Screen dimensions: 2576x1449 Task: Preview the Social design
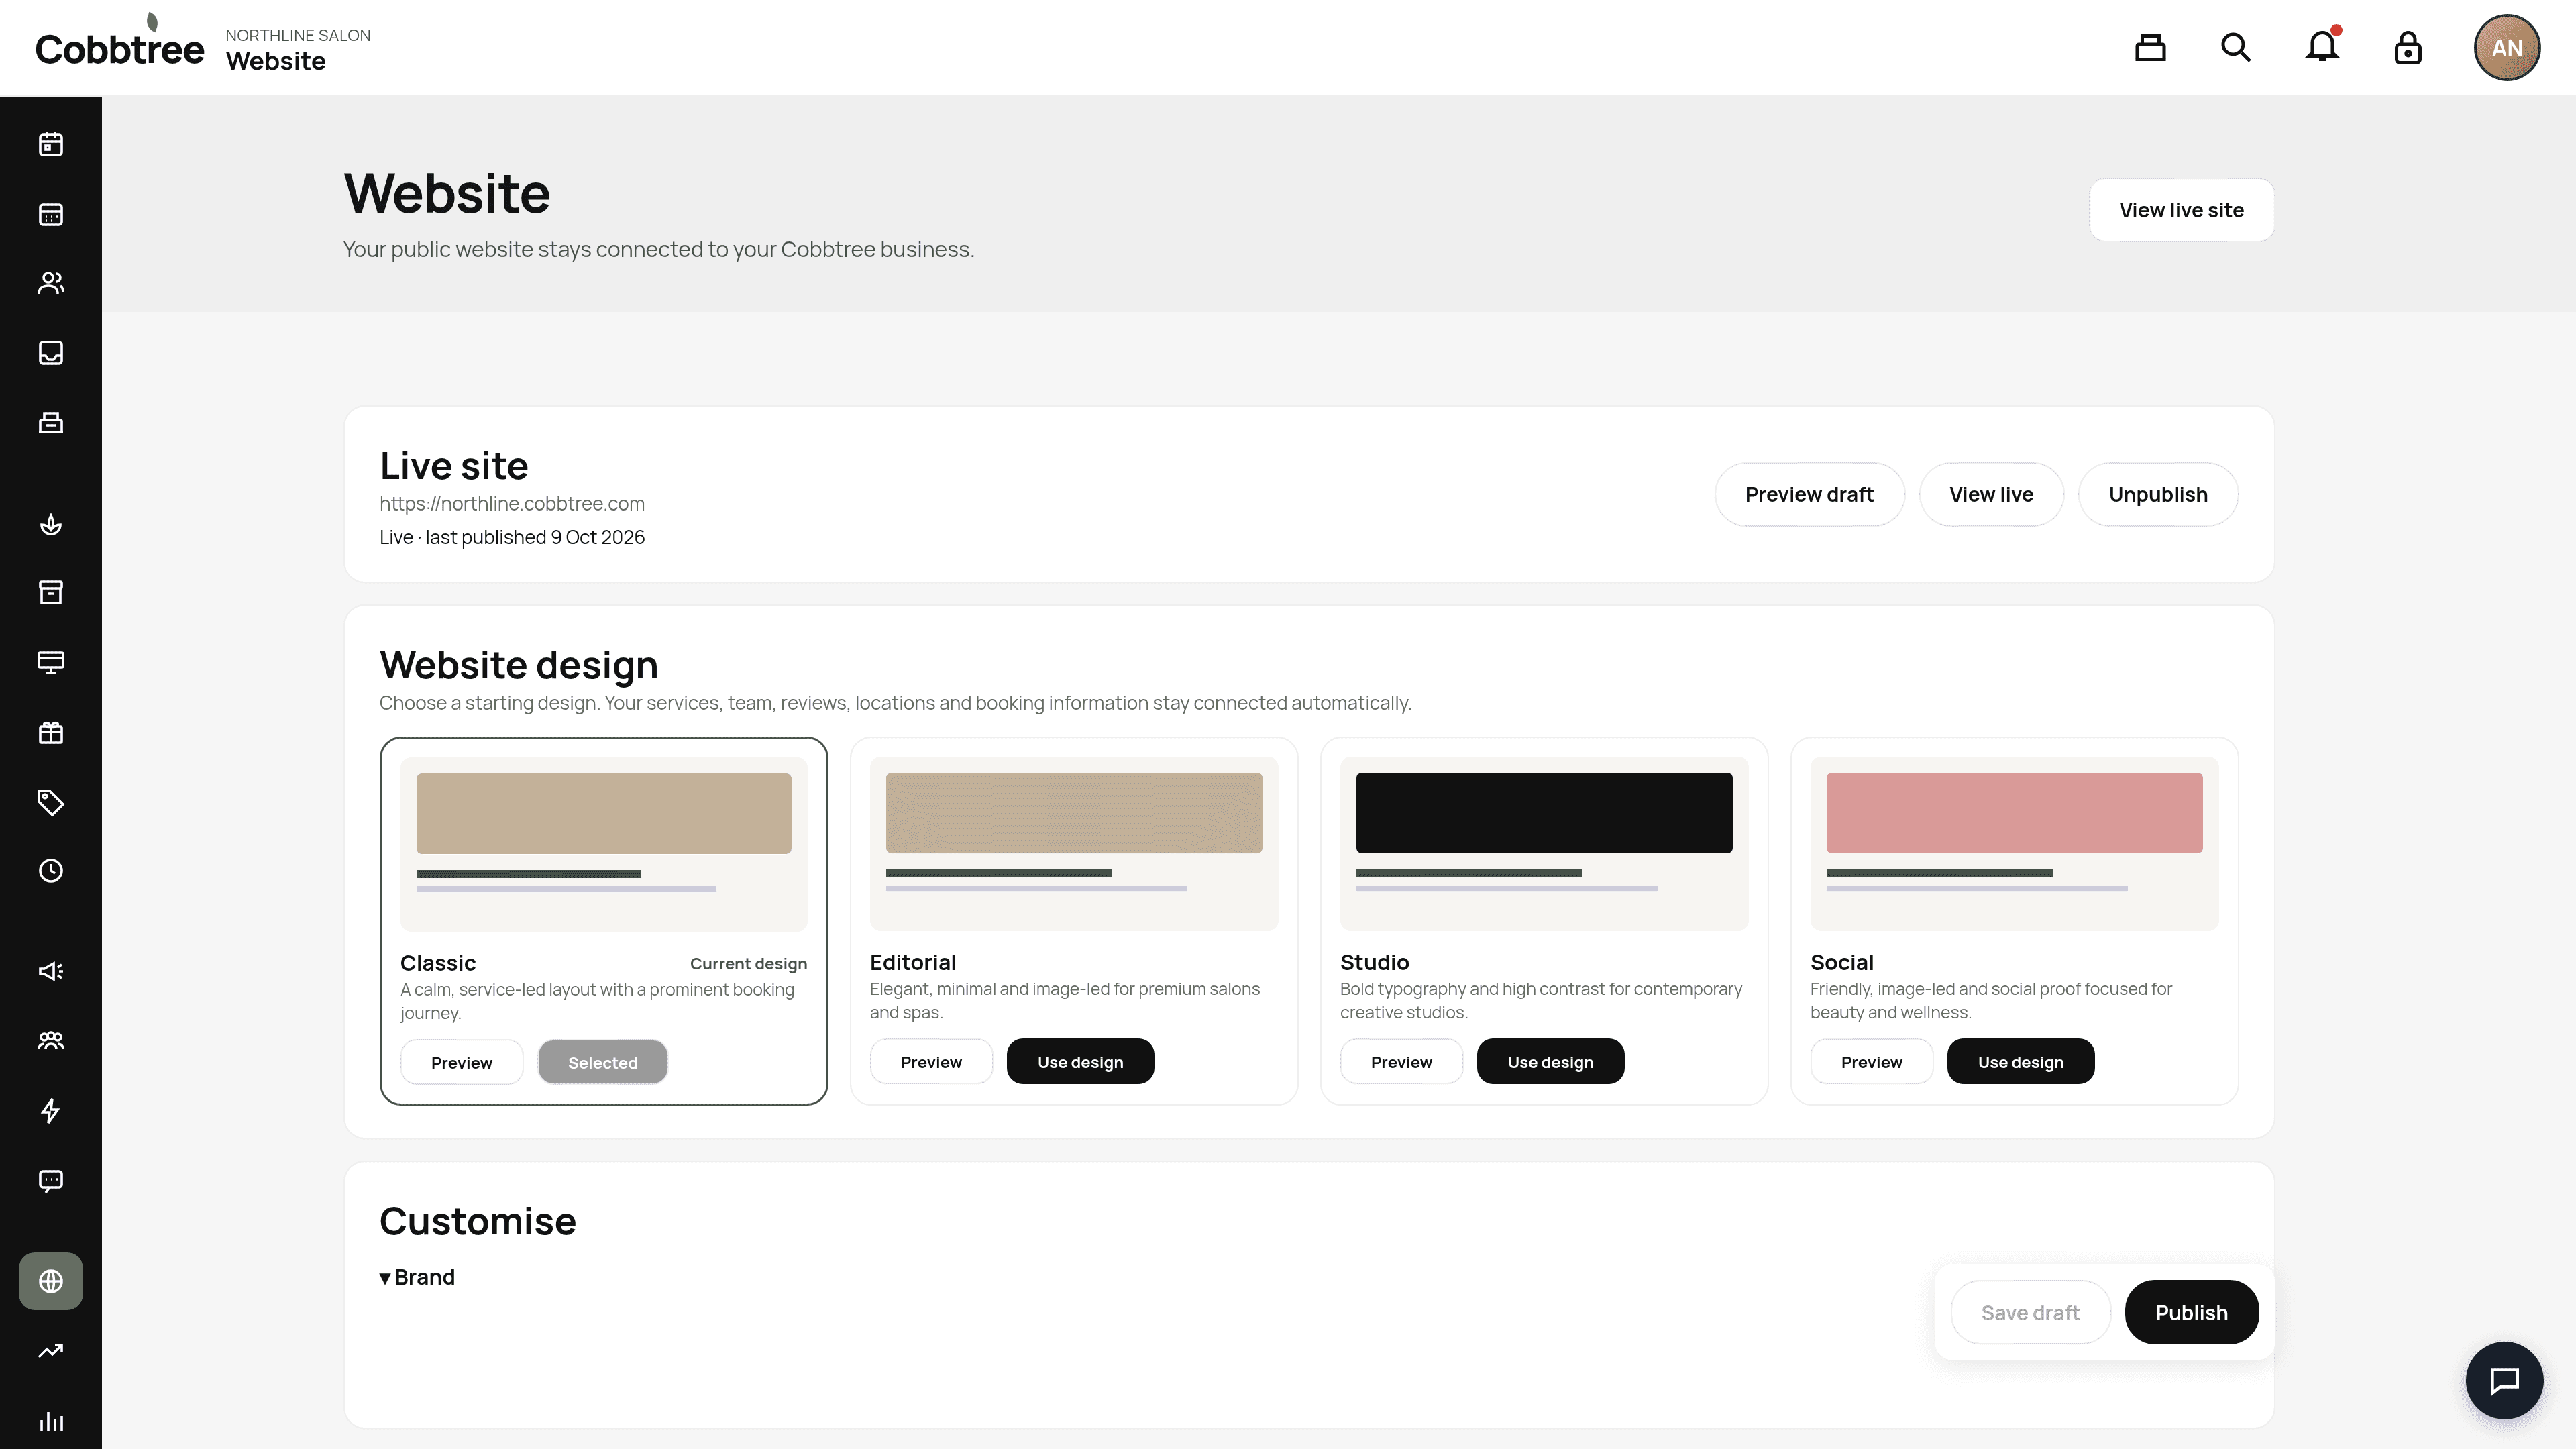[x=1871, y=1061]
